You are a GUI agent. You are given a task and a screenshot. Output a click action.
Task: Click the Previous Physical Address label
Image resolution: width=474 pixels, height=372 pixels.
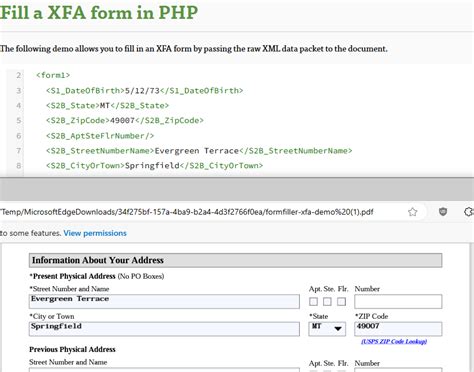point(72,349)
